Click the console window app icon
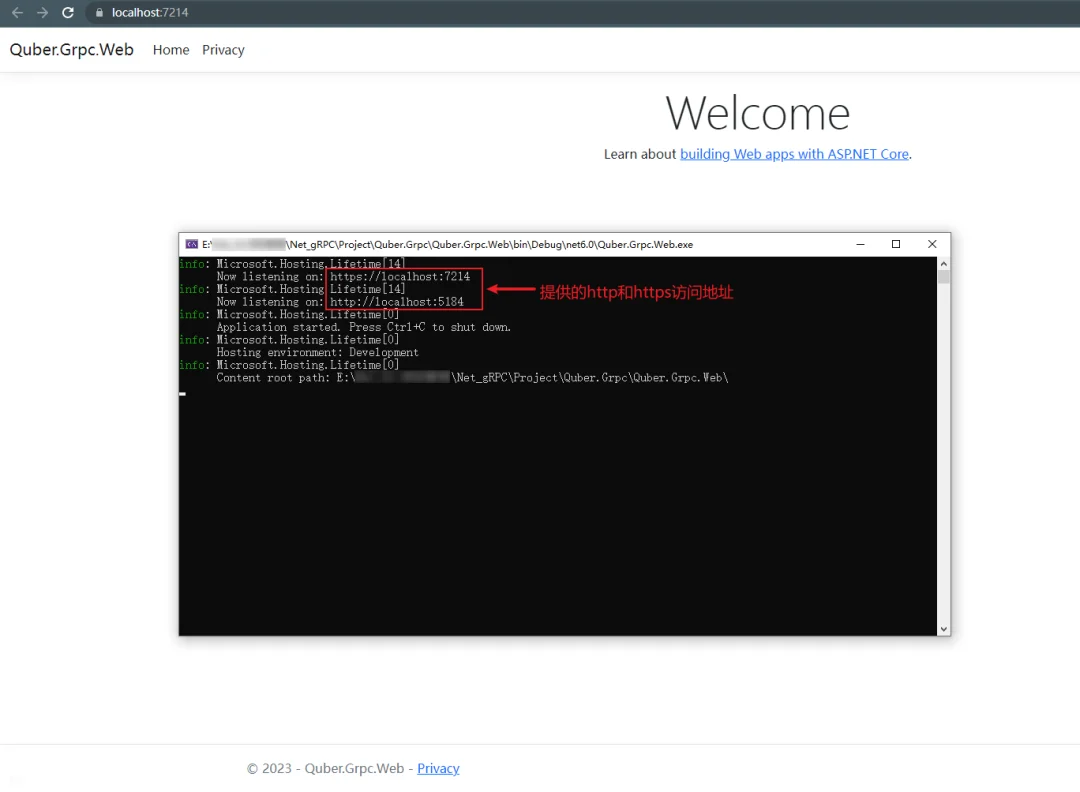Viewport: 1080px width, 792px height. [191, 244]
